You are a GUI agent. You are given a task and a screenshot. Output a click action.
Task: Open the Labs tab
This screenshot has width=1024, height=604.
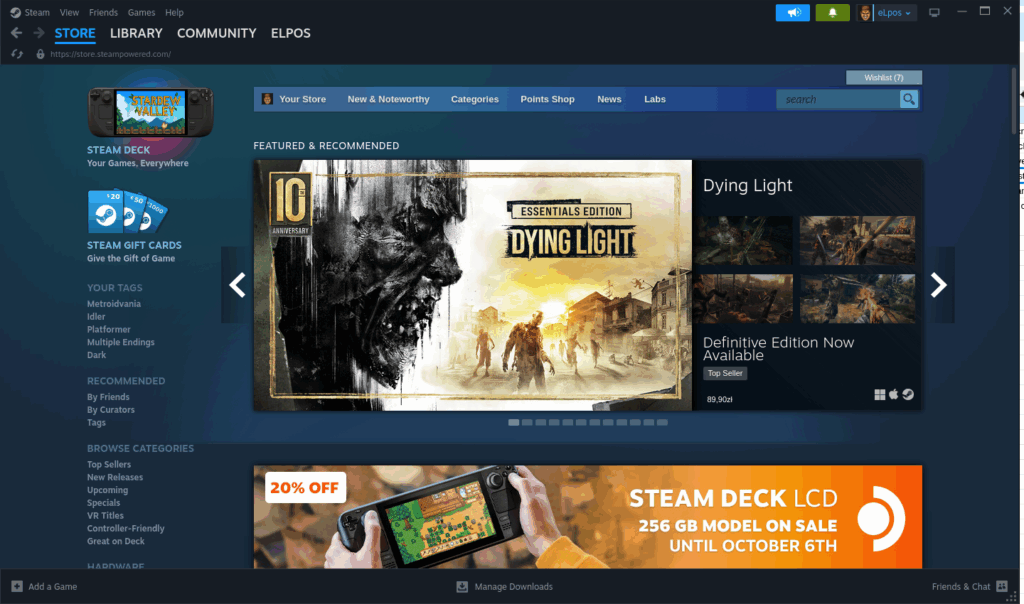655,99
